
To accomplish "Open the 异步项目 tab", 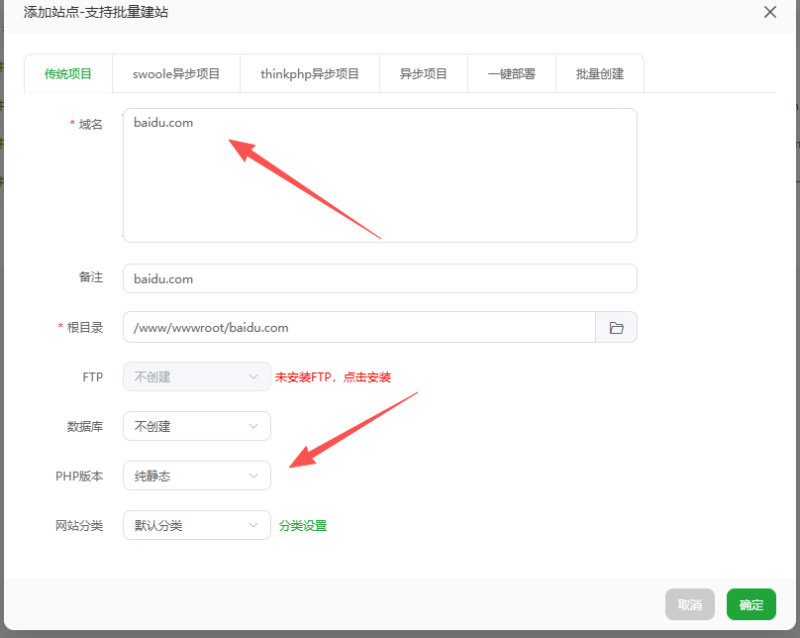I will 423,73.
